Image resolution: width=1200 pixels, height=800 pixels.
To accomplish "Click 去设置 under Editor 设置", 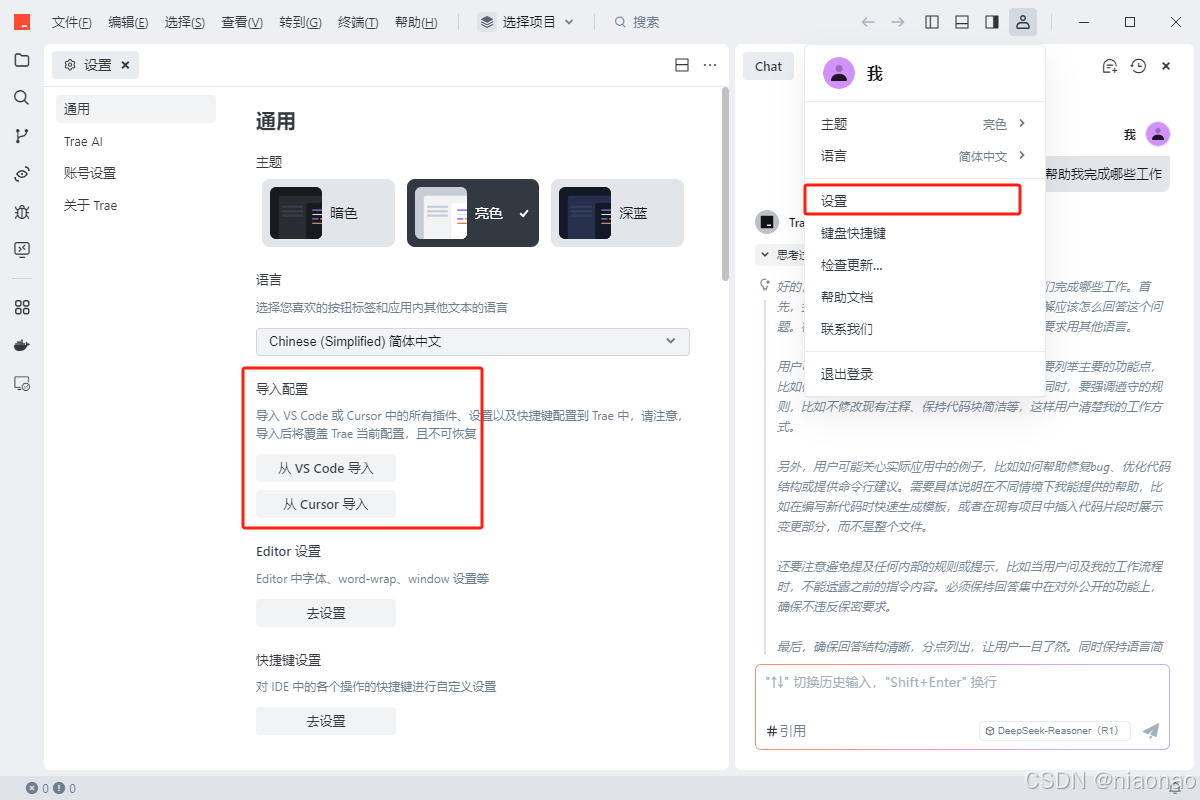I will 326,613.
